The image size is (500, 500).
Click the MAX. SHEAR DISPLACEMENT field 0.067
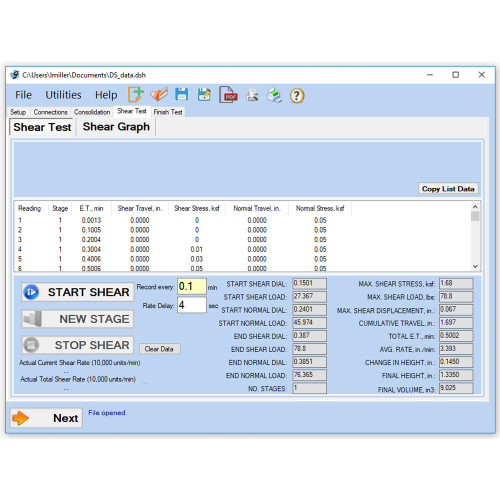(x=456, y=310)
